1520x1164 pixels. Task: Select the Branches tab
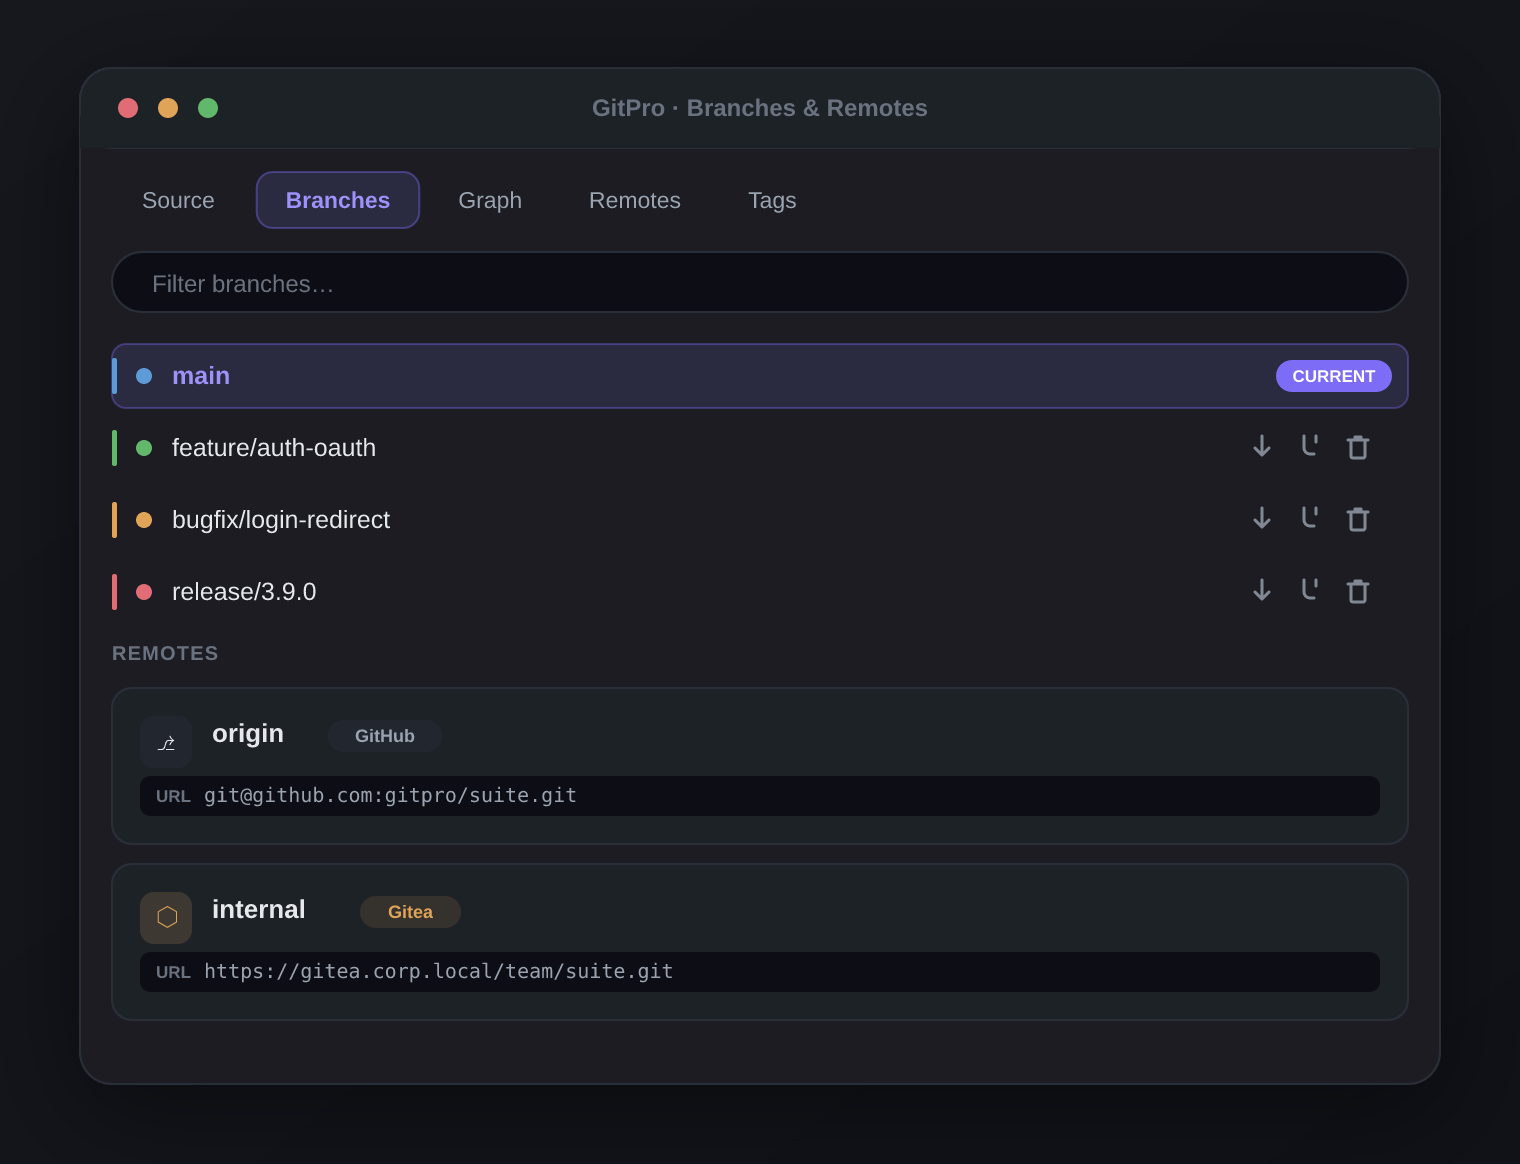click(338, 200)
